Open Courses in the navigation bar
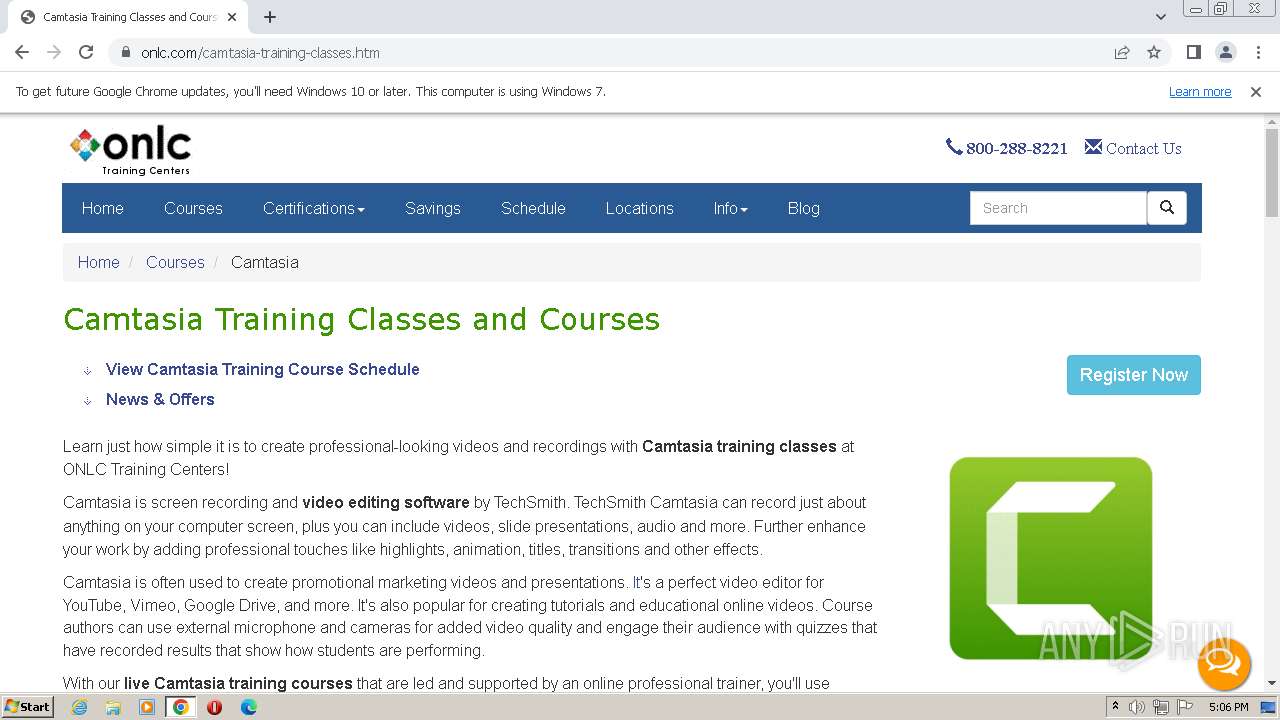Viewport: 1280px width, 720px height. 193,208
